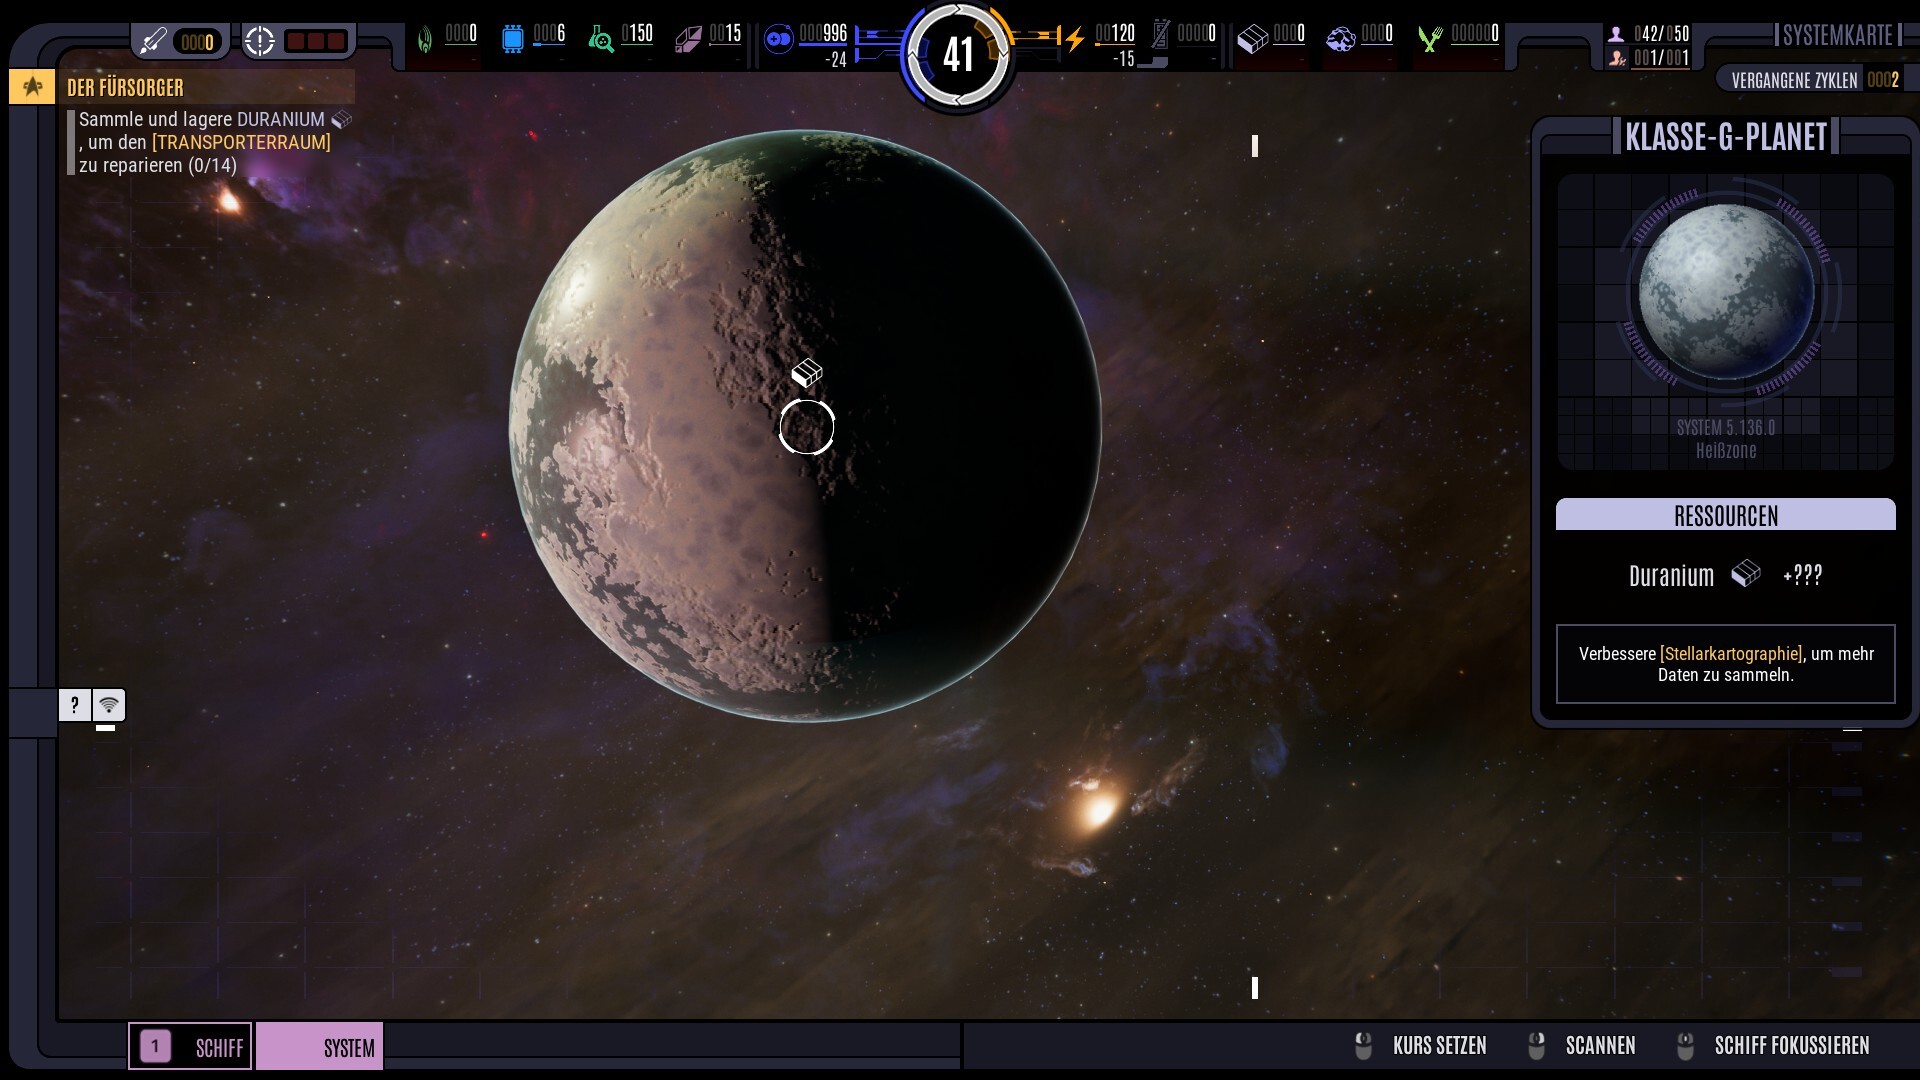Viewport: 1920px width, 1080px height.
Task: Switch to the Schiff tab
Action: [190, 1047]
